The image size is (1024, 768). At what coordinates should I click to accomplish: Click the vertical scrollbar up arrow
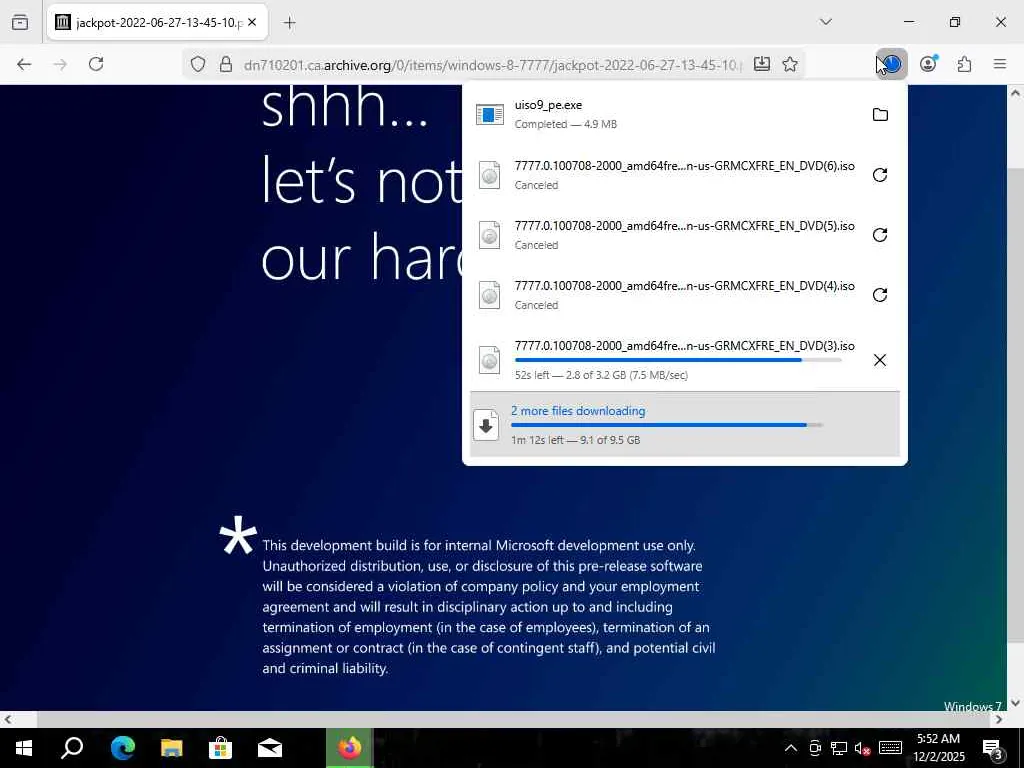pyautogui.click(x=1016, y=93)
